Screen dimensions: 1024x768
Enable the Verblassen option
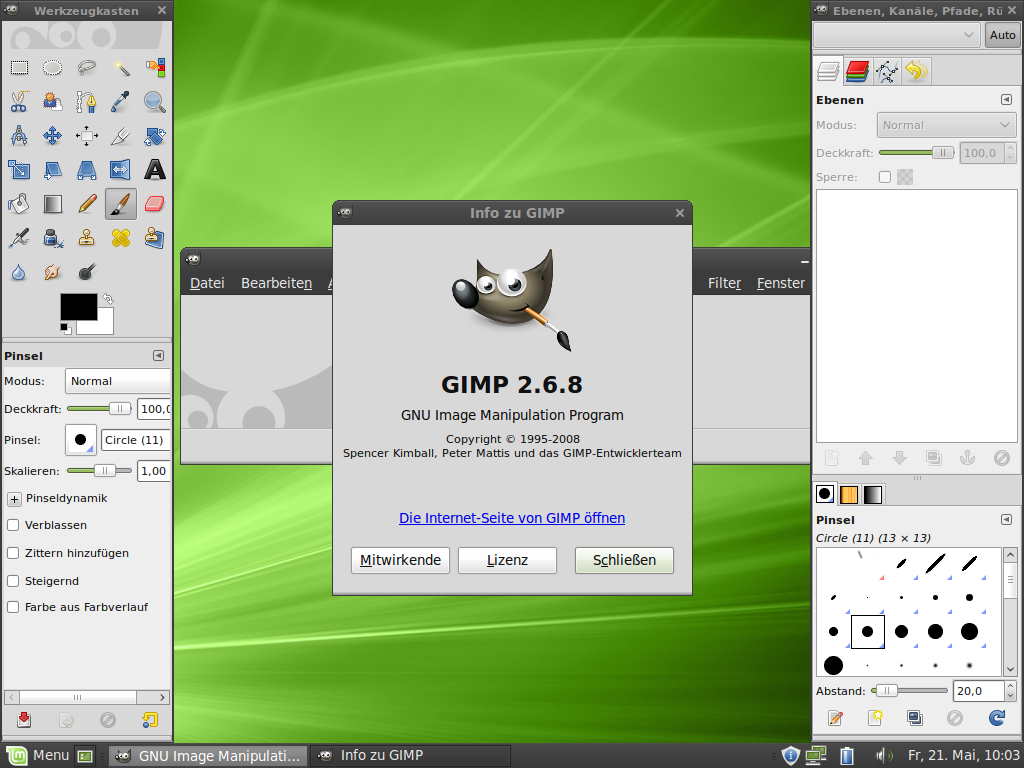pyautogui.click(x=13, y=525)
